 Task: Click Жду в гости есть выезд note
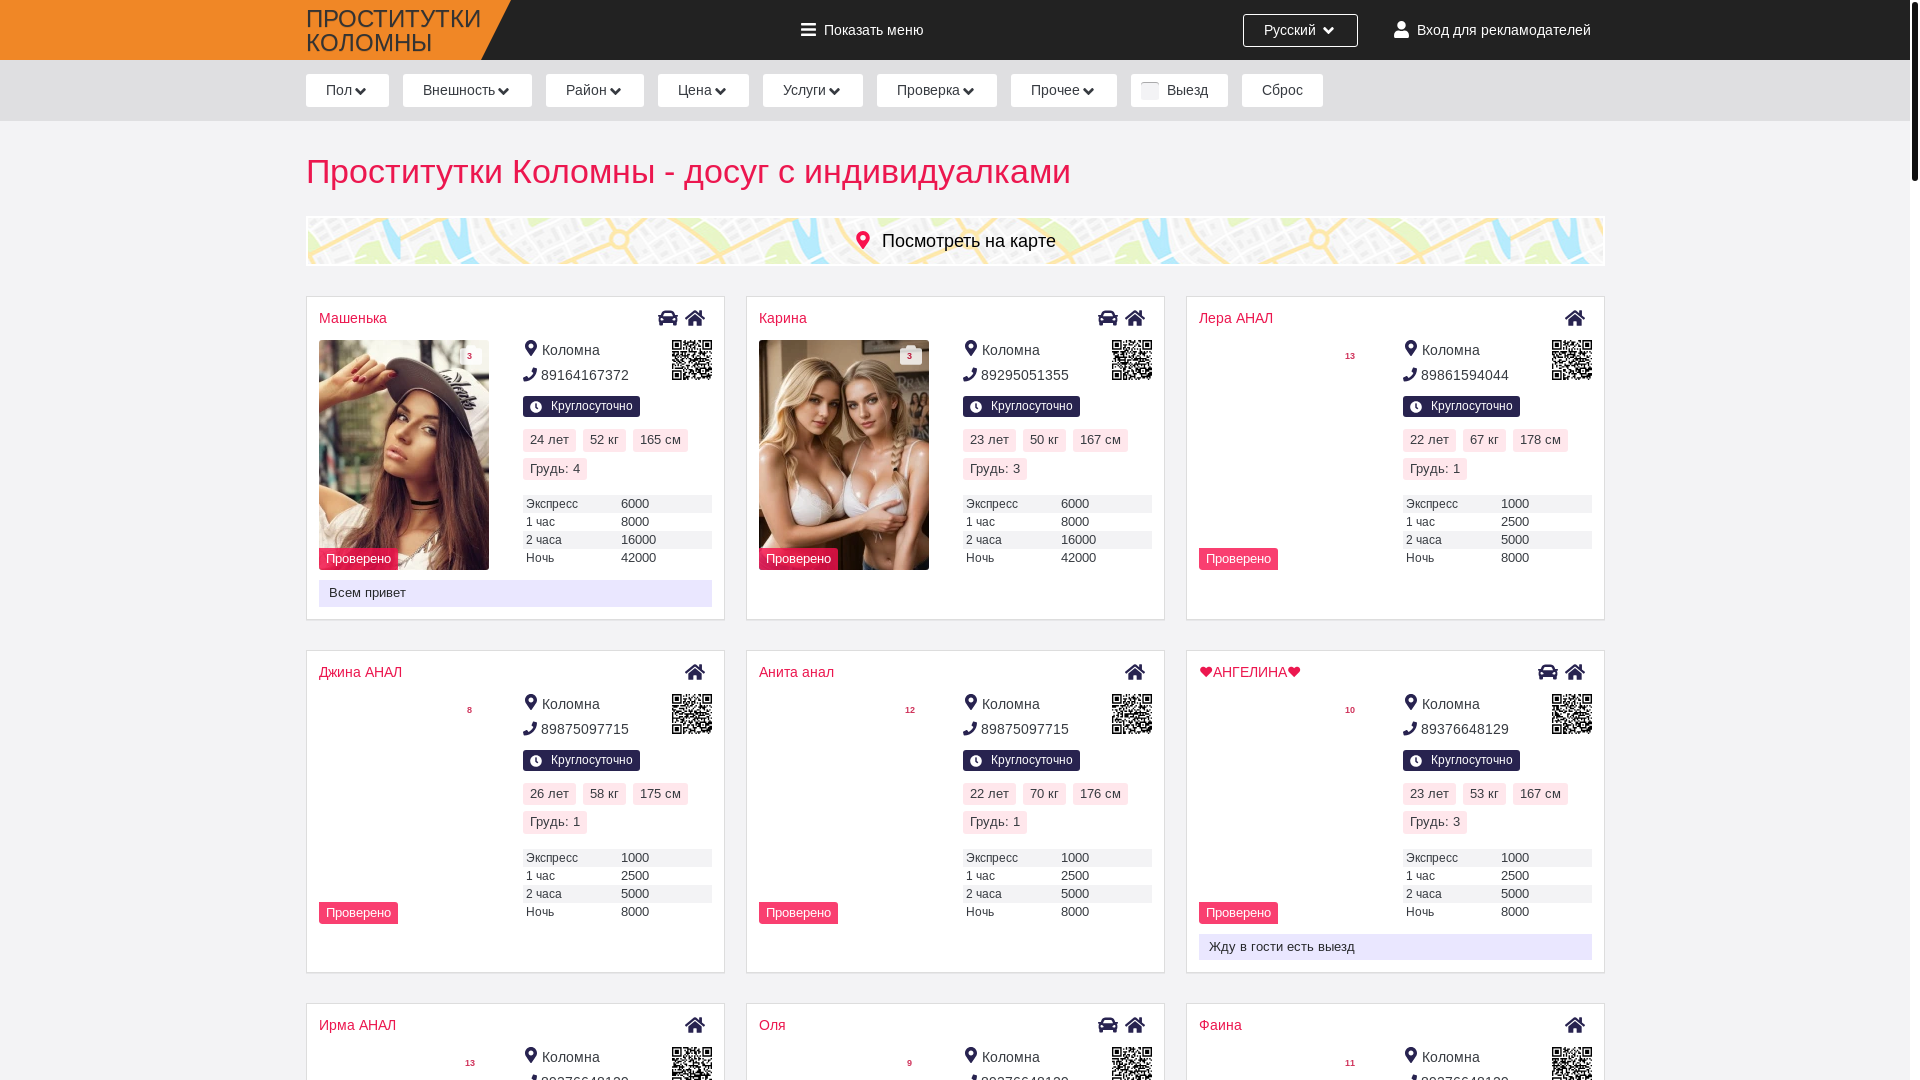1395,947
